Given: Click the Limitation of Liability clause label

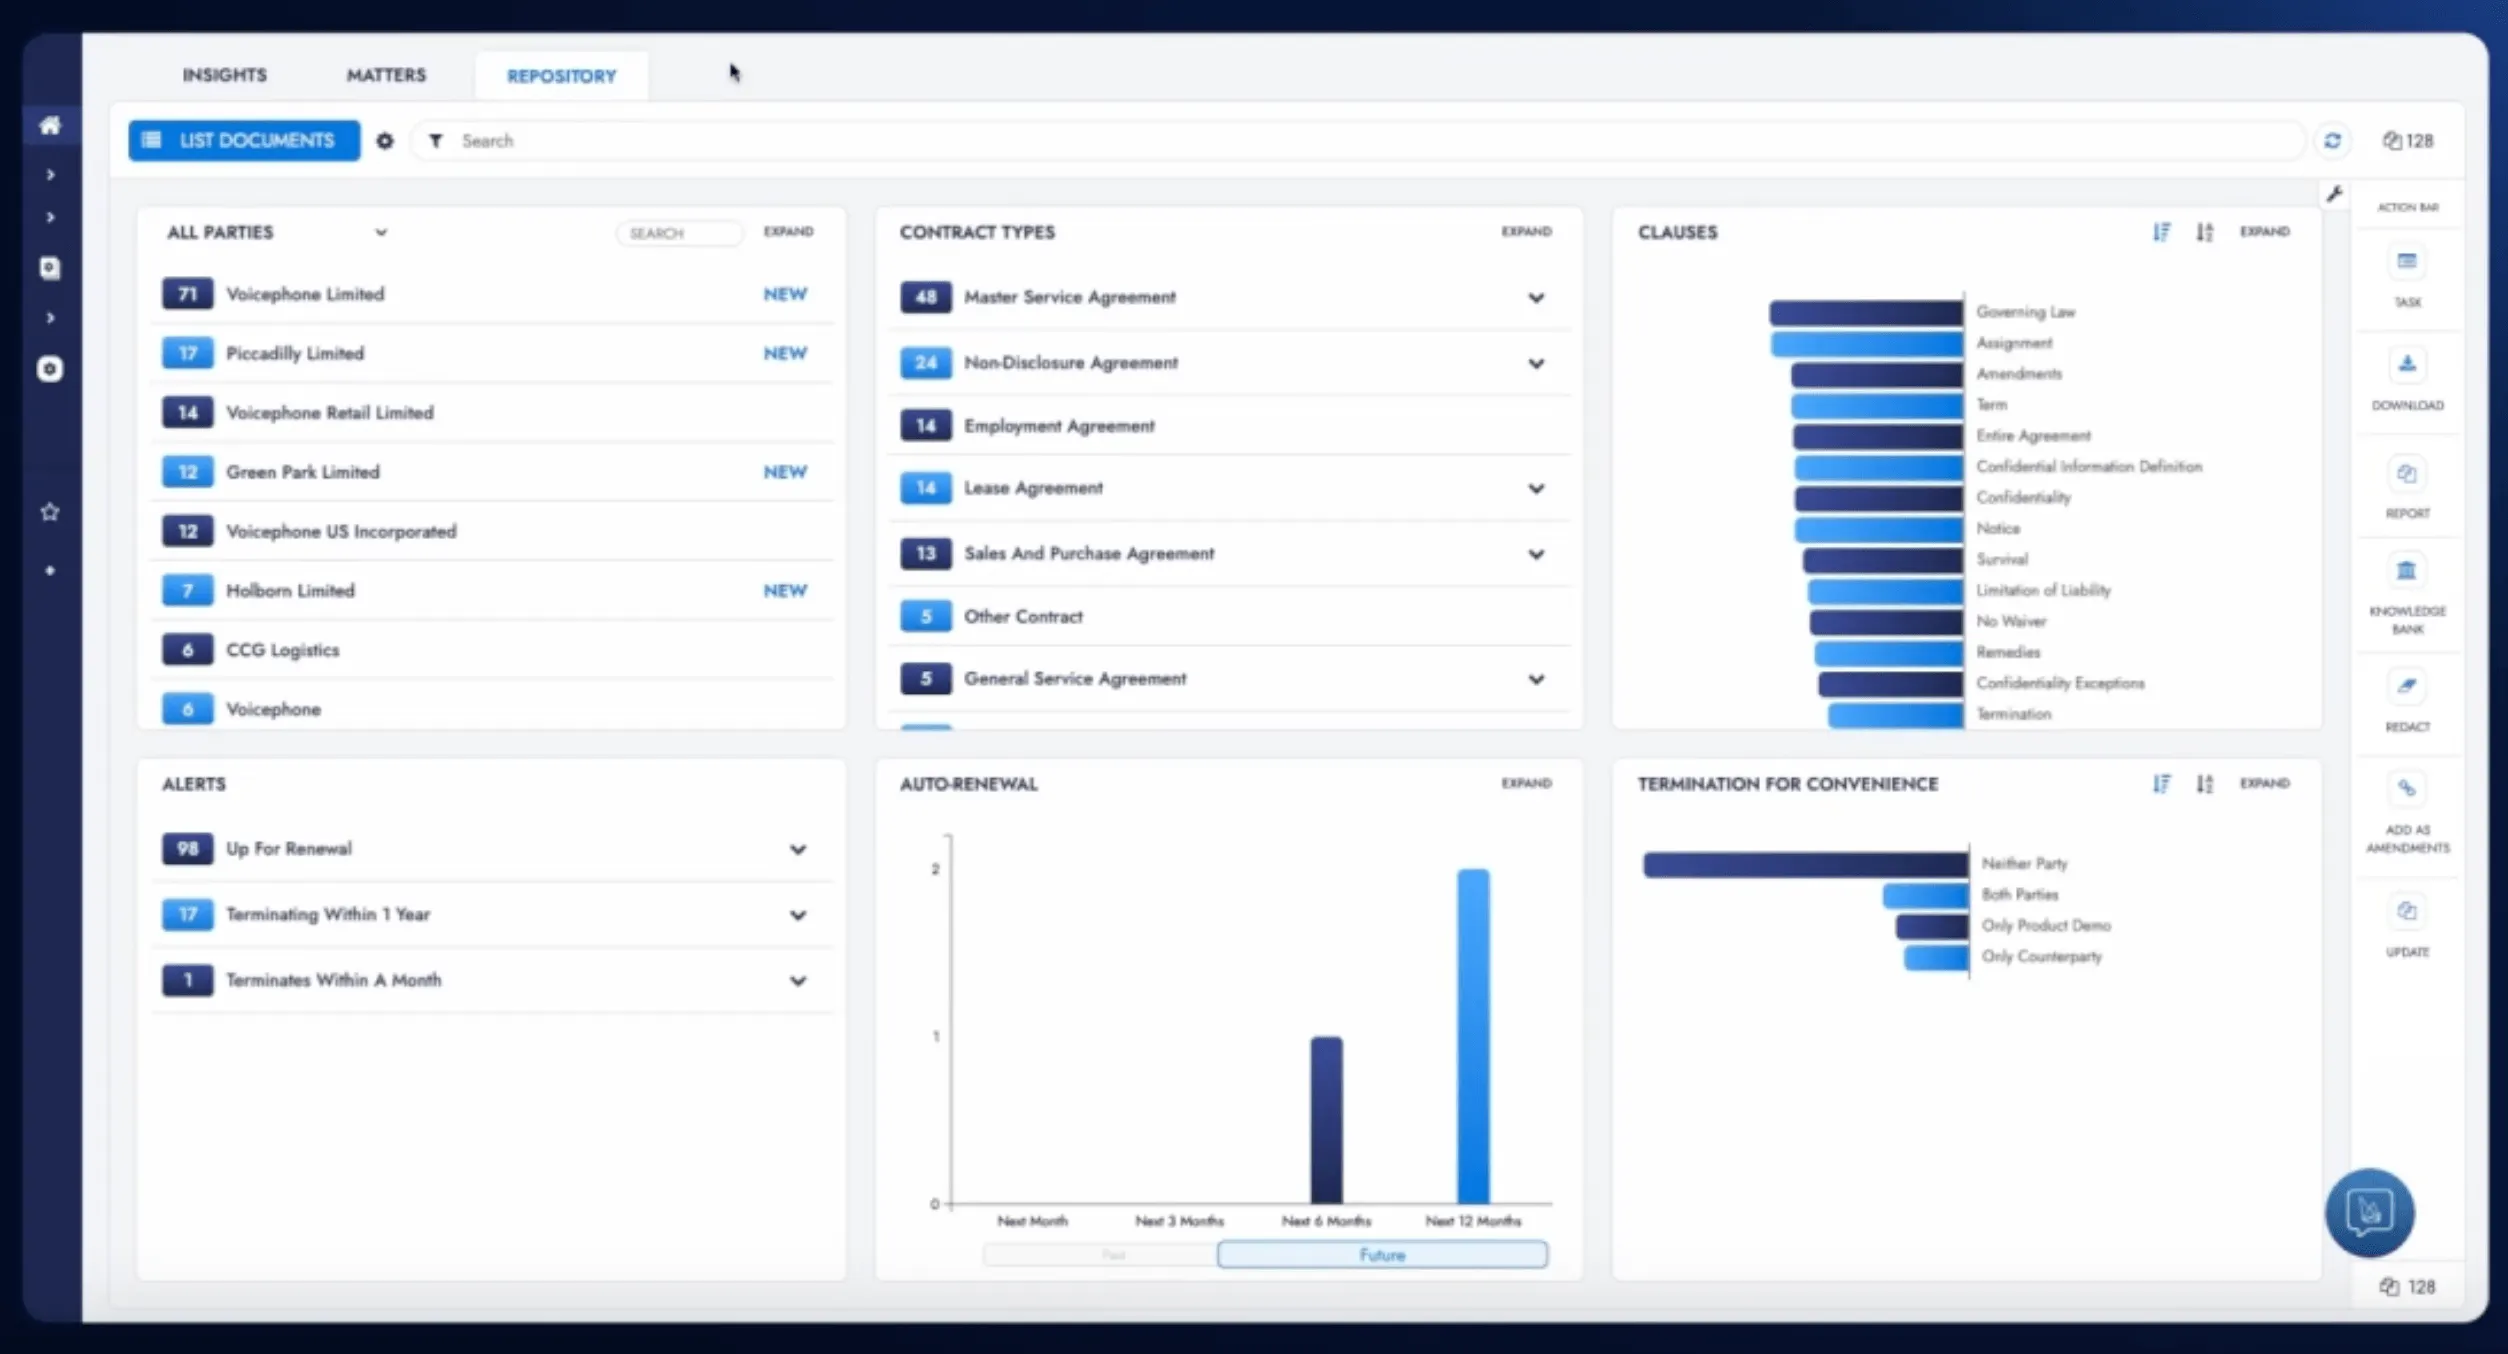Looking at the screenshot, I should pos(2043,590).
